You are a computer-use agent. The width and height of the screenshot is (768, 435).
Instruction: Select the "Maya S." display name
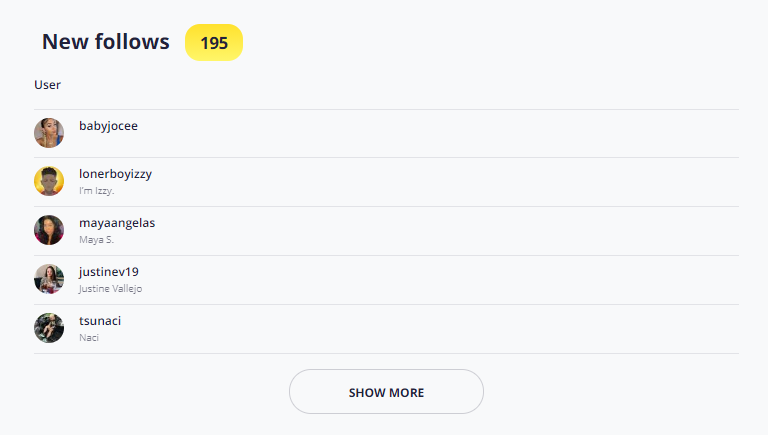pos(96,239)
